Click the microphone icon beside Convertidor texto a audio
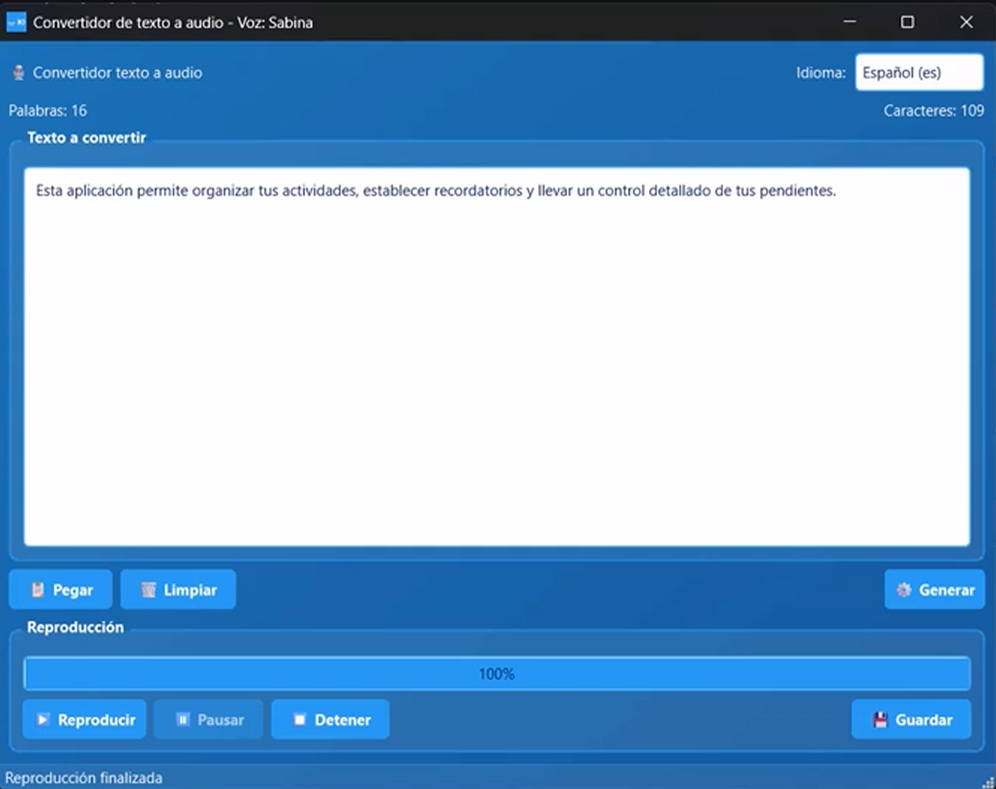 coord(18,73)
